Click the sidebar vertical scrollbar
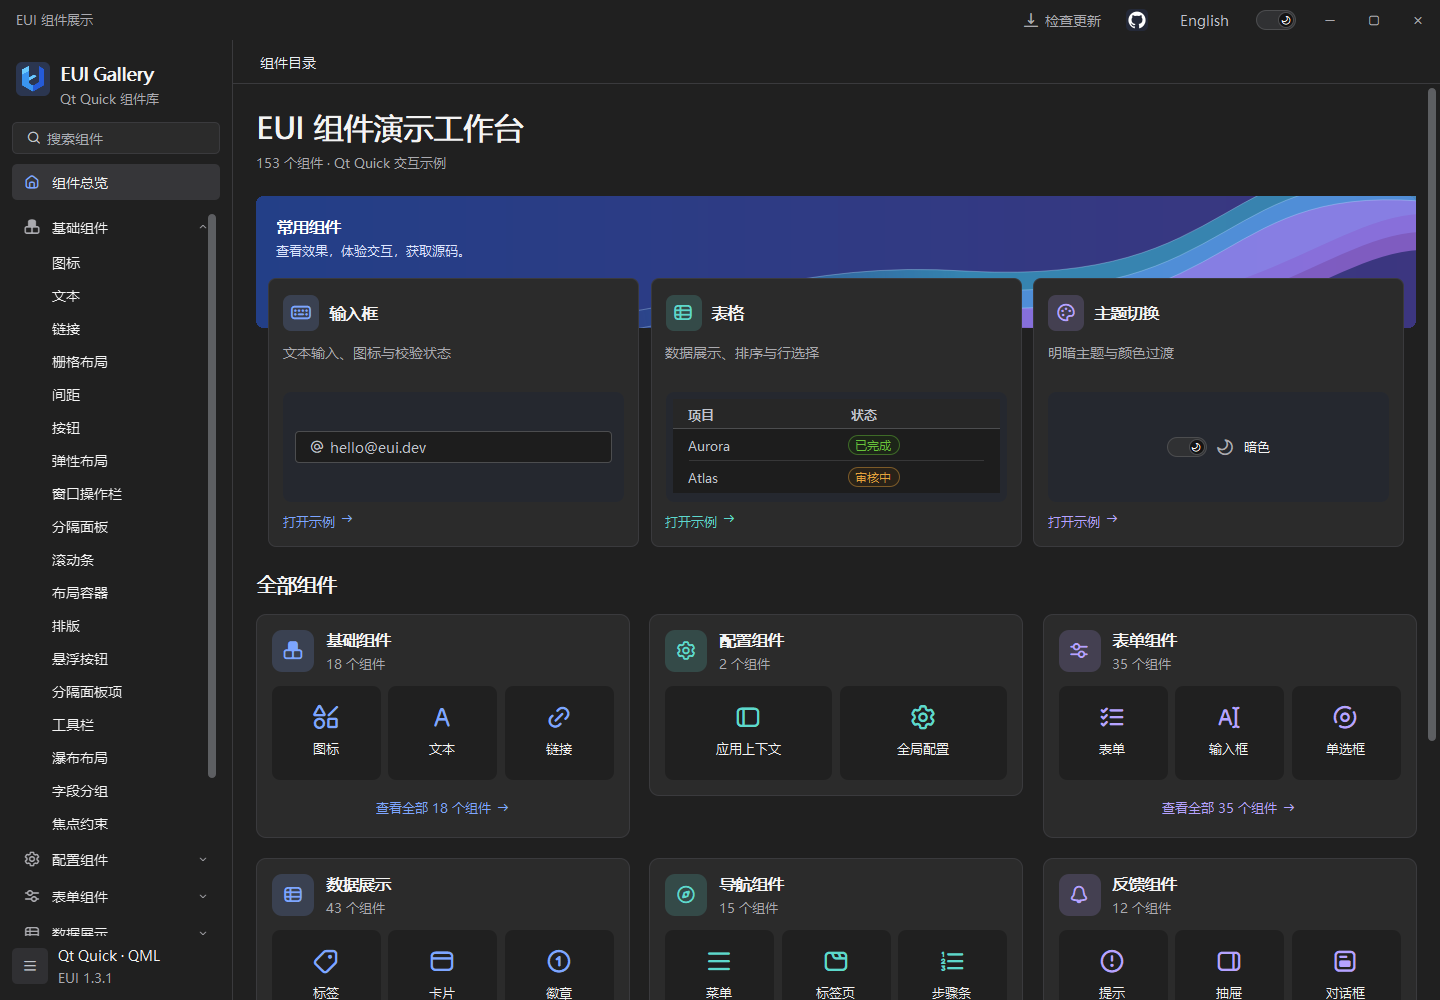This screenshot has height=1000, width=1440. pos(211,496)
